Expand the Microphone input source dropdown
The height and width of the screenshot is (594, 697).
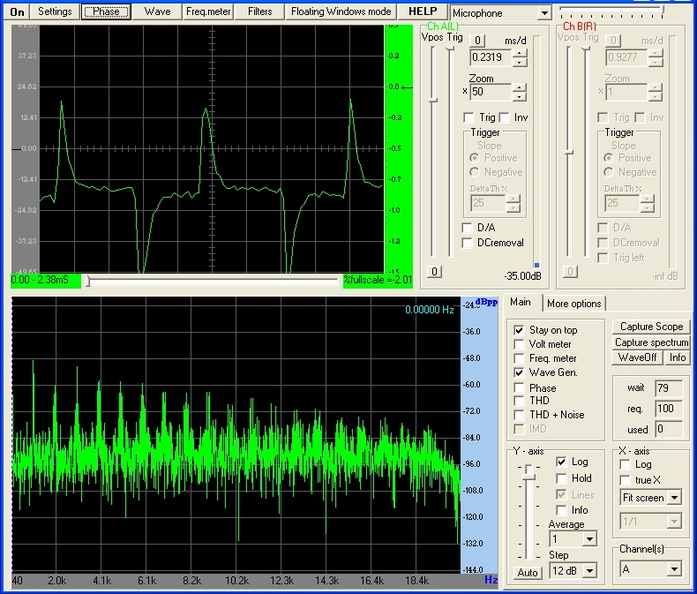click(545, 13)
